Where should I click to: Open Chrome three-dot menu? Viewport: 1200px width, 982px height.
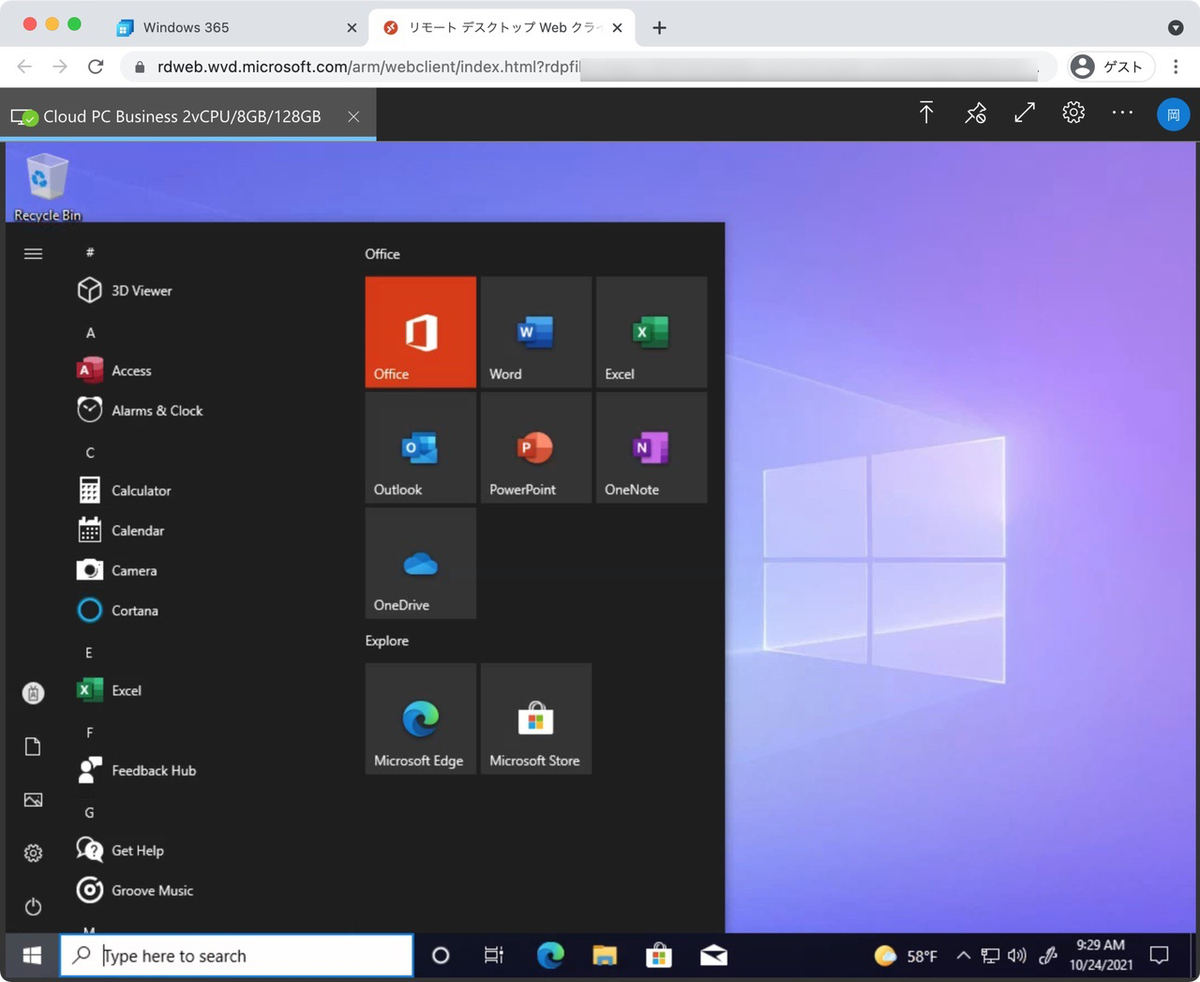click(x=1176, y=67)
